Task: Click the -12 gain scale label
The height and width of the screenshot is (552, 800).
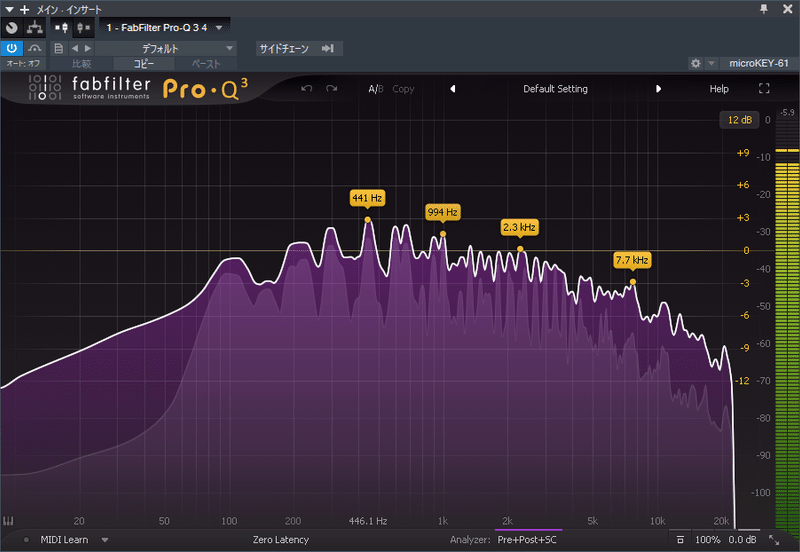Action: coord(742,381)
